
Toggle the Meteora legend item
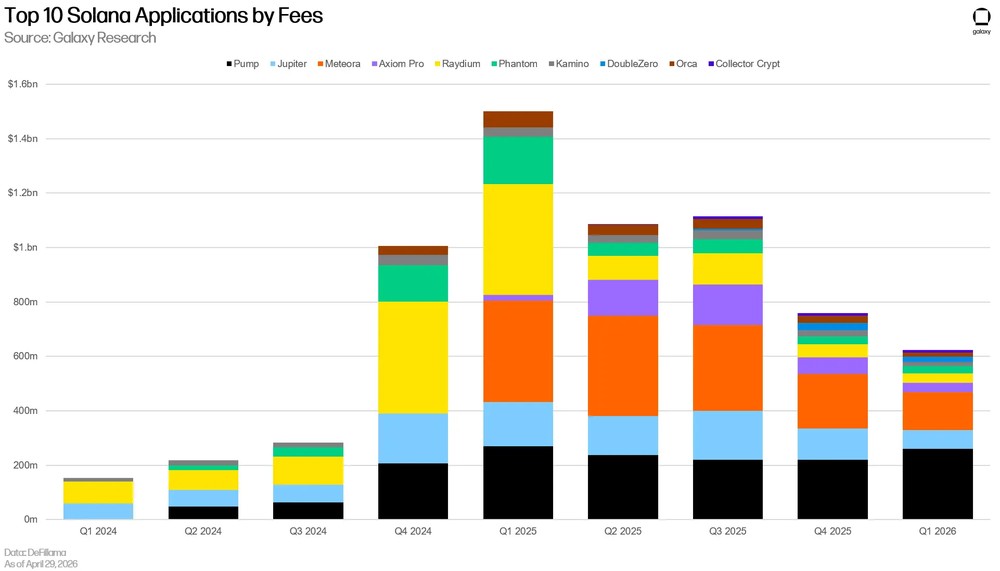339,64
